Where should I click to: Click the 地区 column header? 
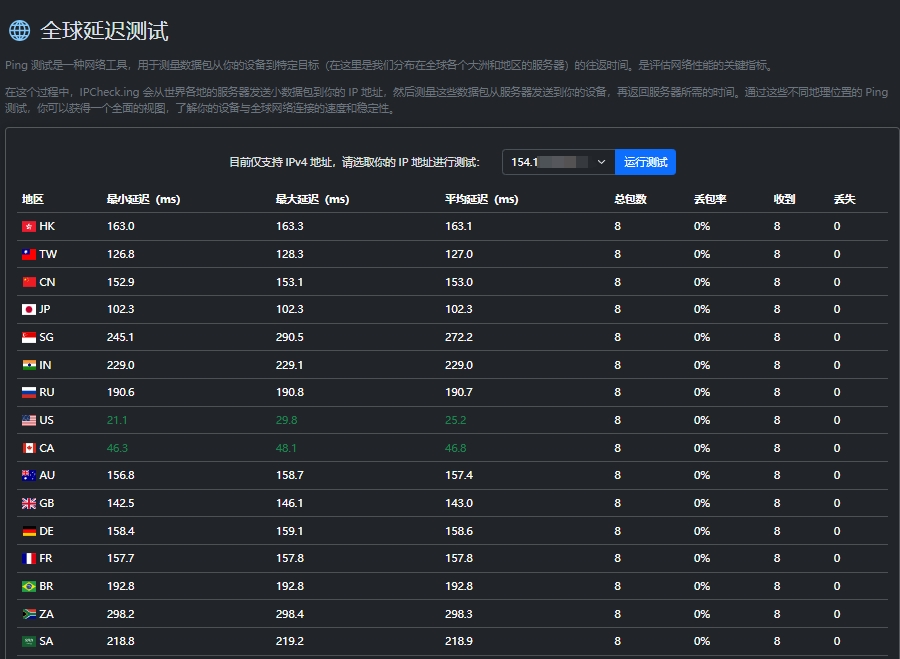[33, 199]
